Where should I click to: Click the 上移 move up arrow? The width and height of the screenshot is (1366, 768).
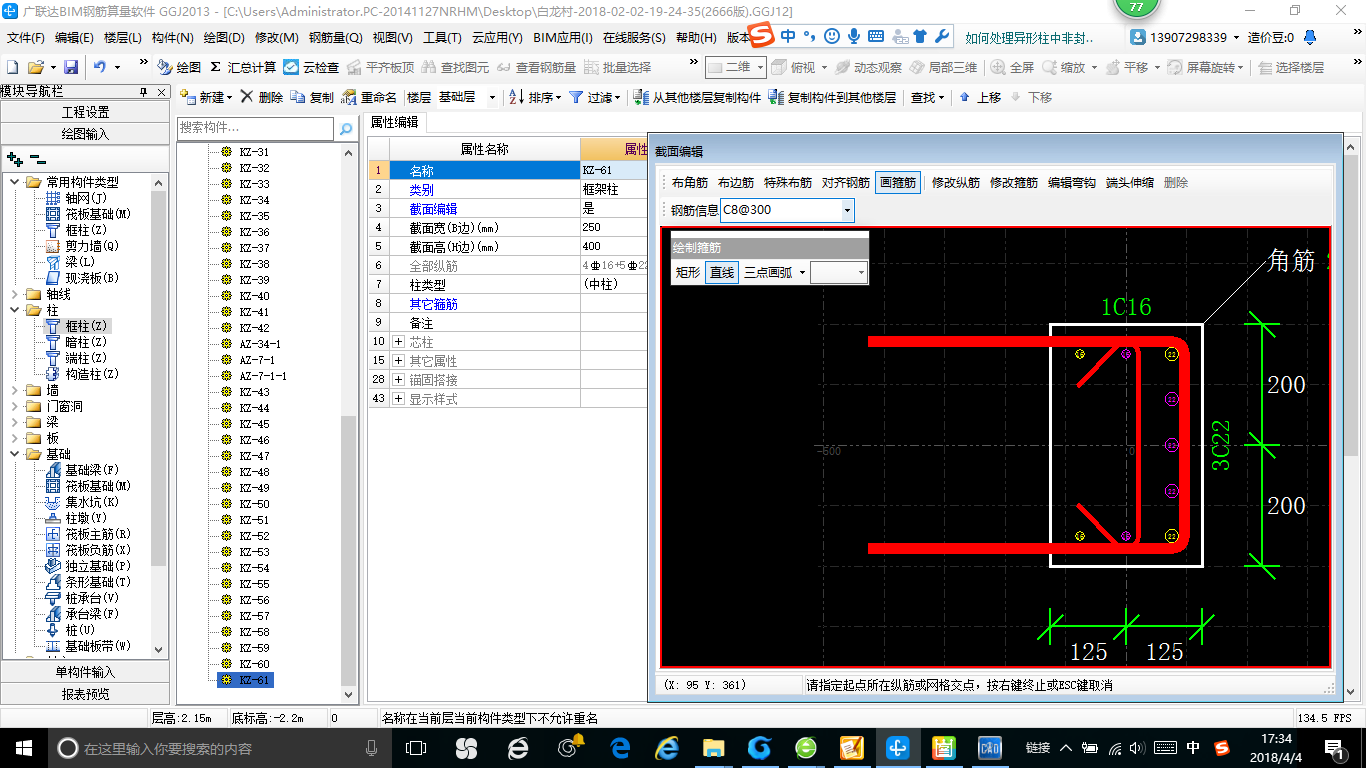tap(979, 97)
